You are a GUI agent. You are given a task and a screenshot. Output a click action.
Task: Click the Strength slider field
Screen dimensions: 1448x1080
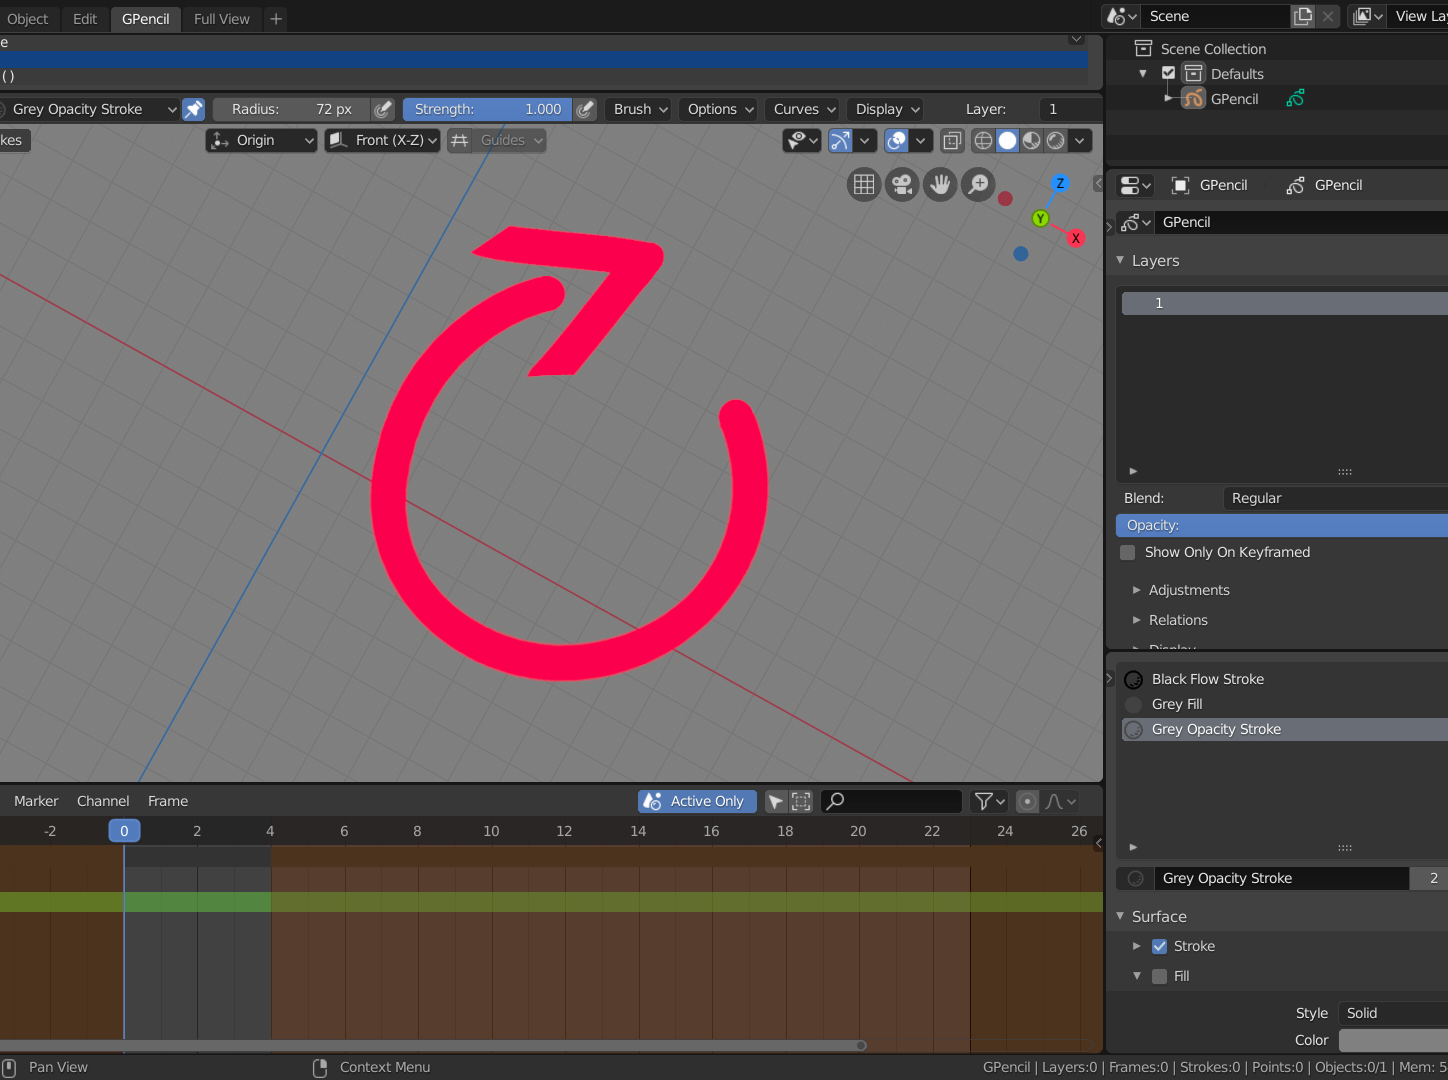pos(488,109)
